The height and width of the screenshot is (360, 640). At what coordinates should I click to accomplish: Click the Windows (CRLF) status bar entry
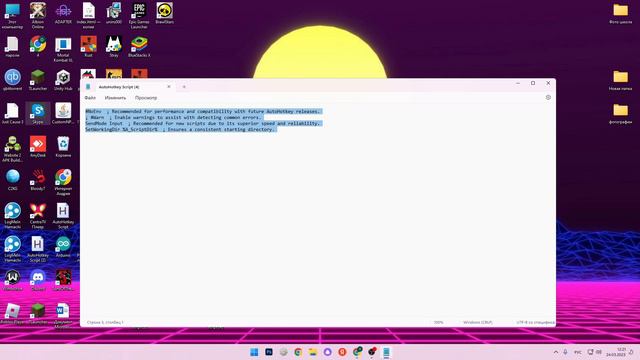(x=478, y=322)
